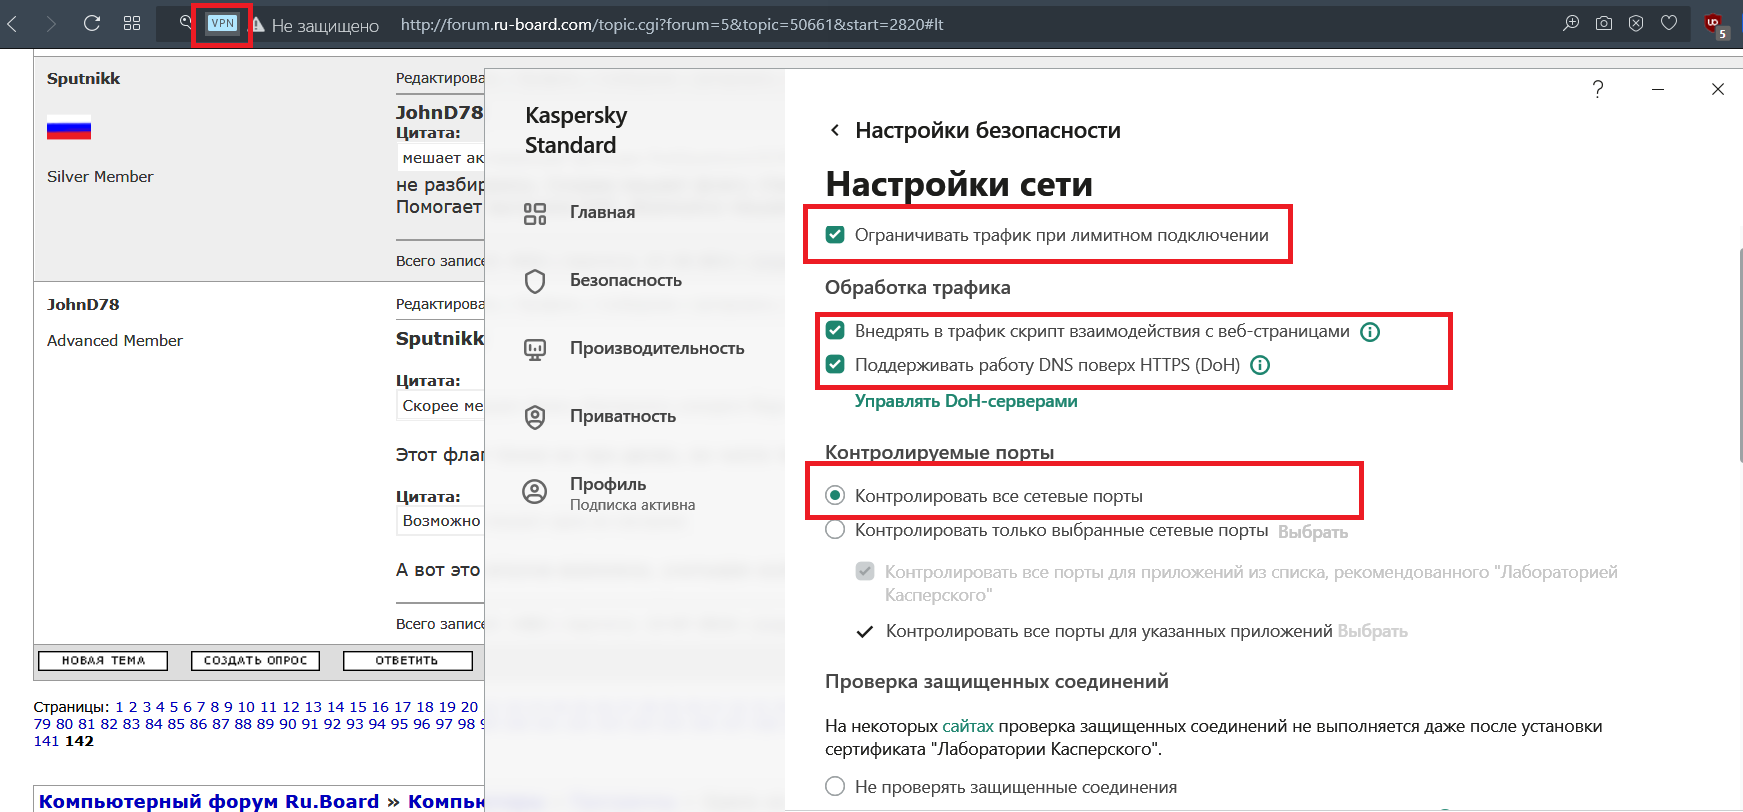This screenshot has width=1743, height=812.
Task: Select 'Контролировать только выбранные сетевые порты'
Action: [835, 530]
